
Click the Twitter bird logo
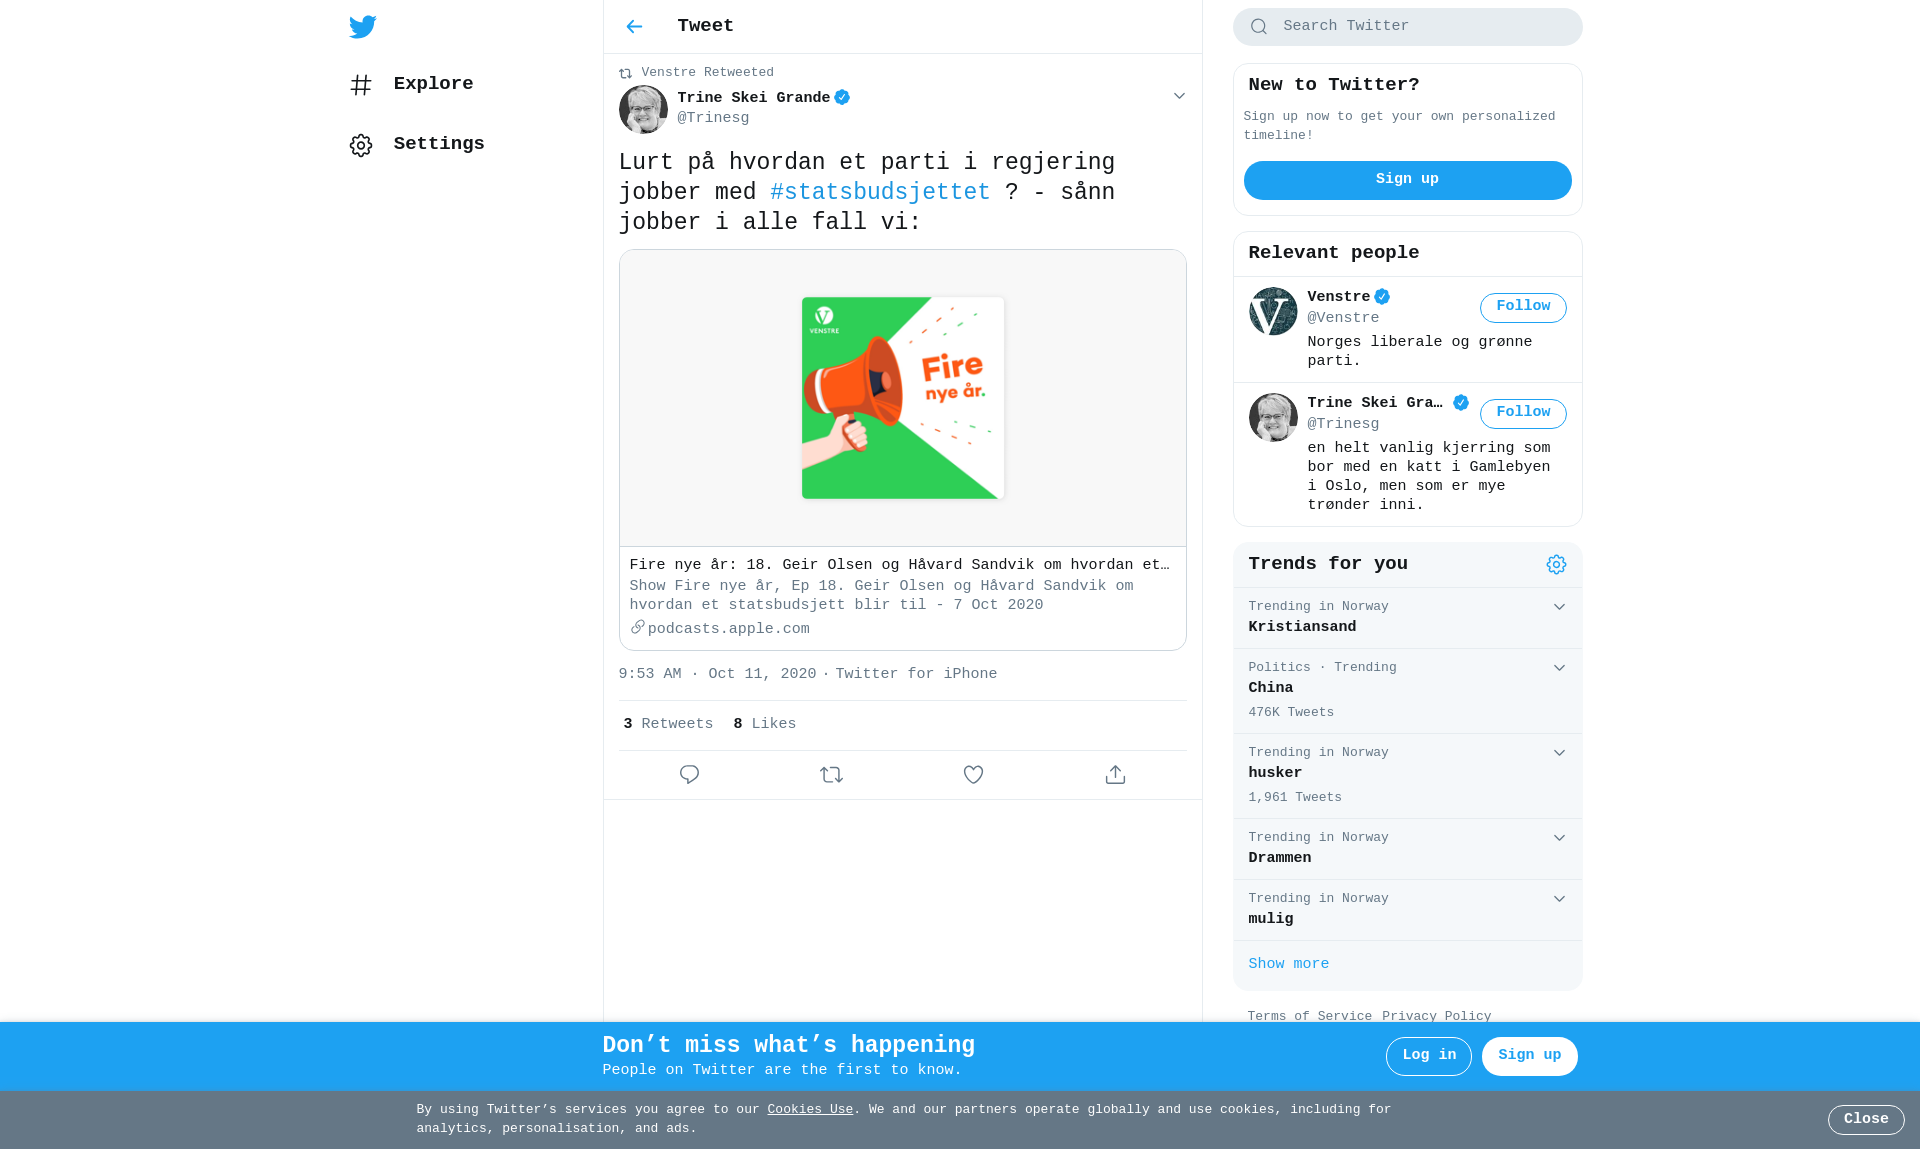[x=363, y=27]
